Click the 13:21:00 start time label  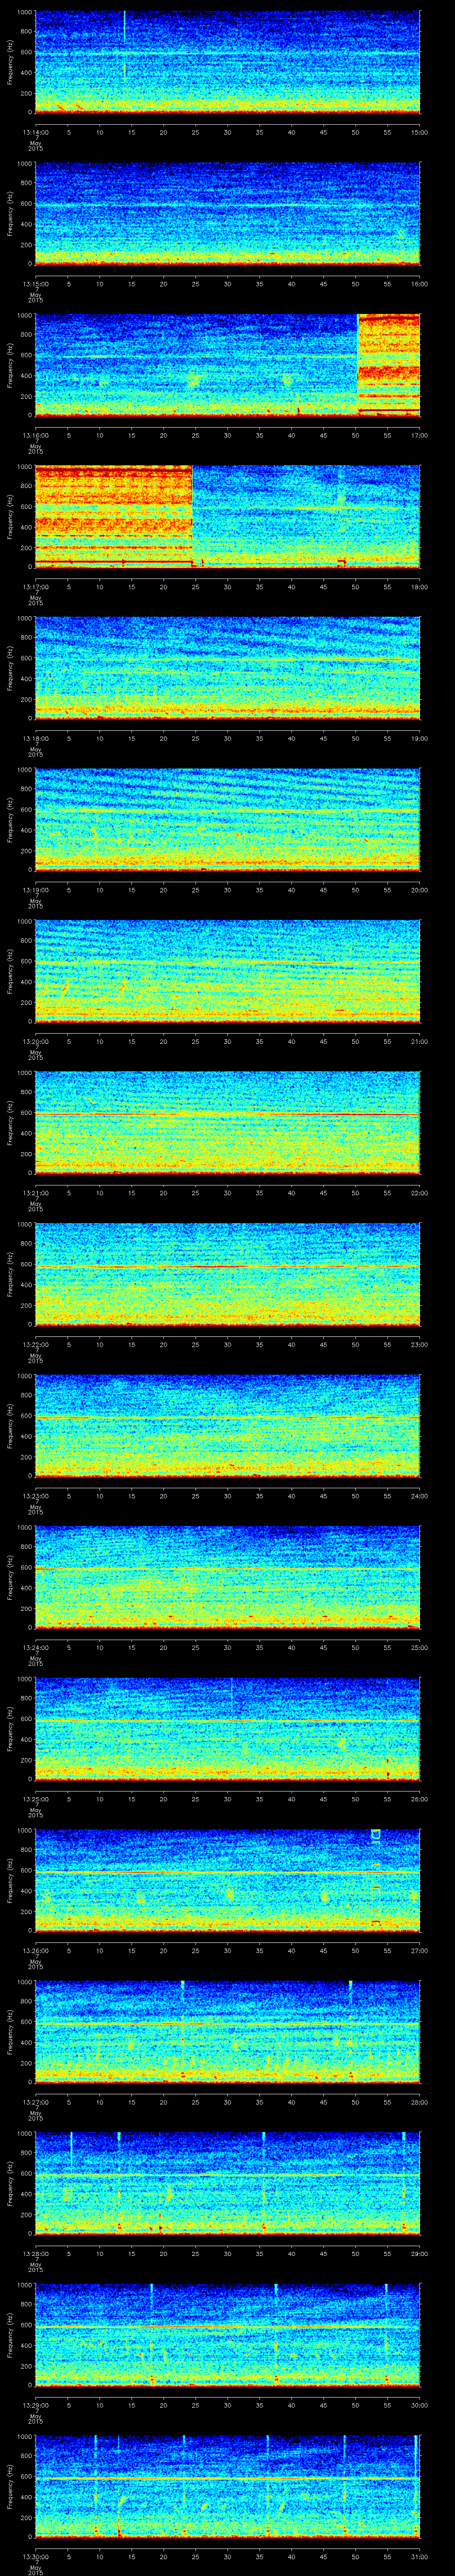pos(36,1193)
